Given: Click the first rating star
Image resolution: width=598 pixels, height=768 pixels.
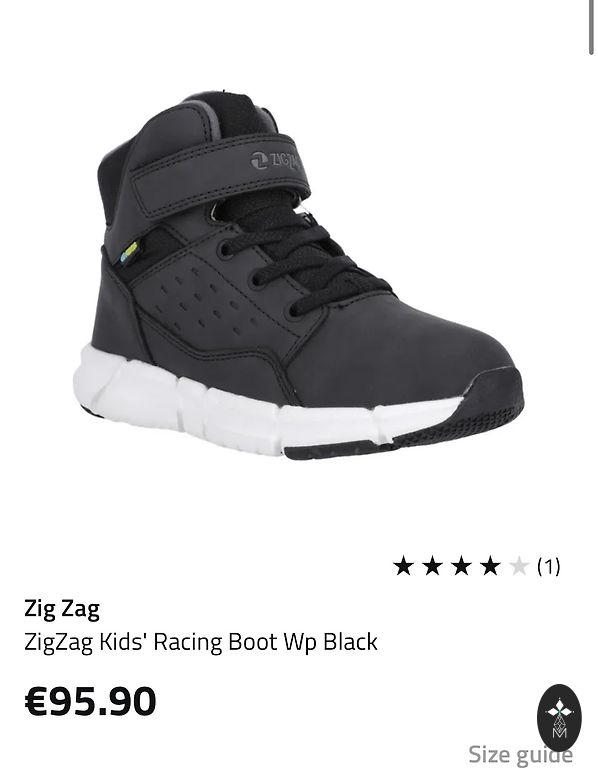Looking at the screenshot, I should [x=404, y=566].
